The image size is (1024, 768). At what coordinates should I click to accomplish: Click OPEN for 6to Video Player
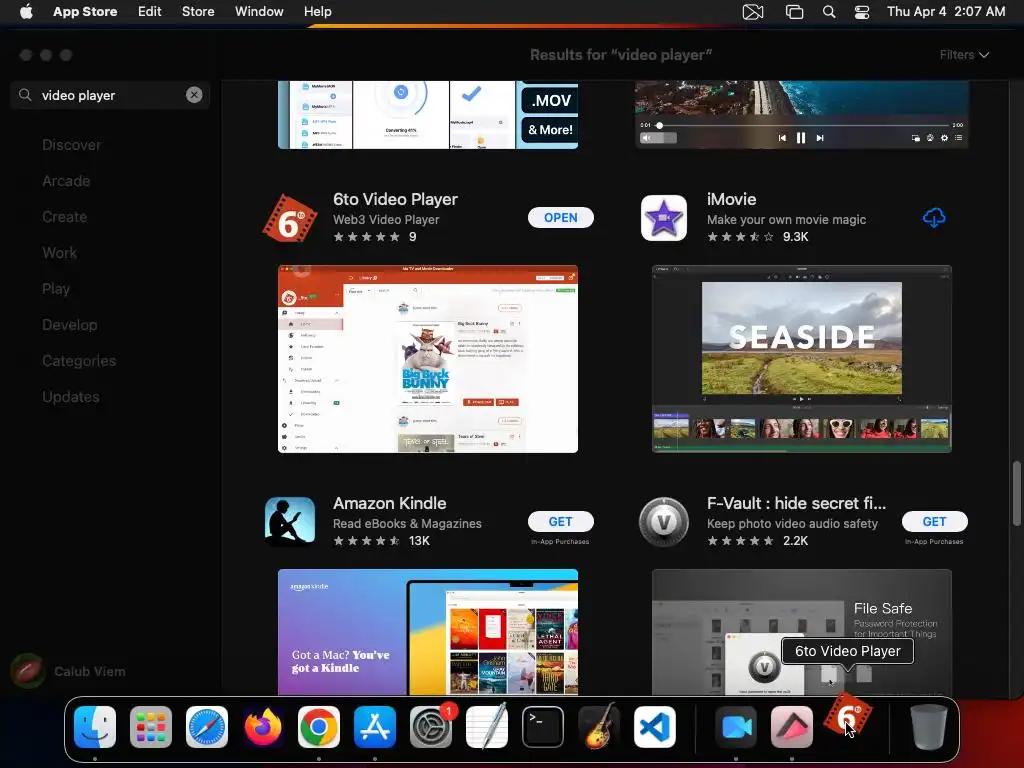(x=560, y=217)
